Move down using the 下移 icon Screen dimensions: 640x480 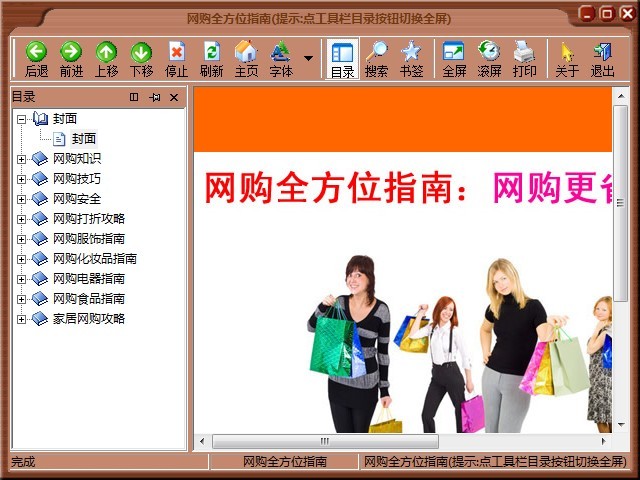click(x=141, y=59)
